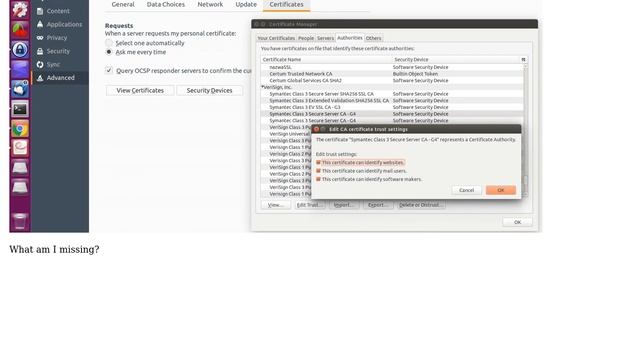Toggle 'can identify mail users' checkbox
The height and width of the screenshot is (360, 640).
coord(318,171)
